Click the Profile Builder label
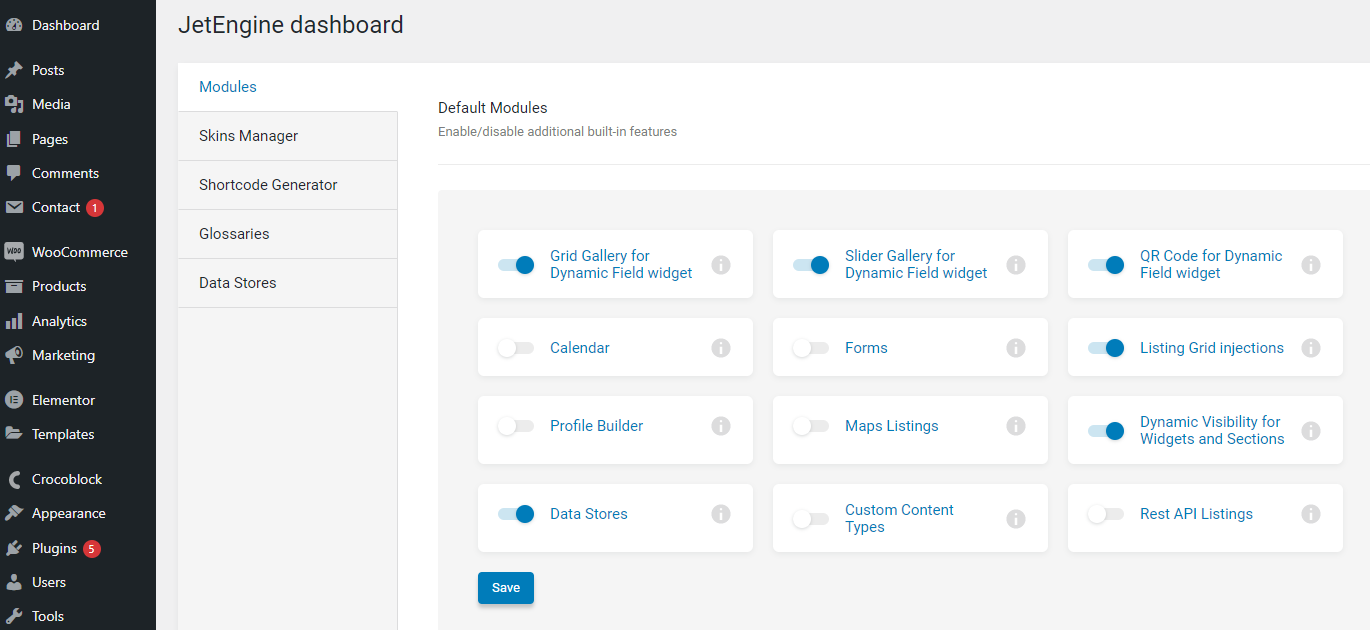 click(597, 426)
